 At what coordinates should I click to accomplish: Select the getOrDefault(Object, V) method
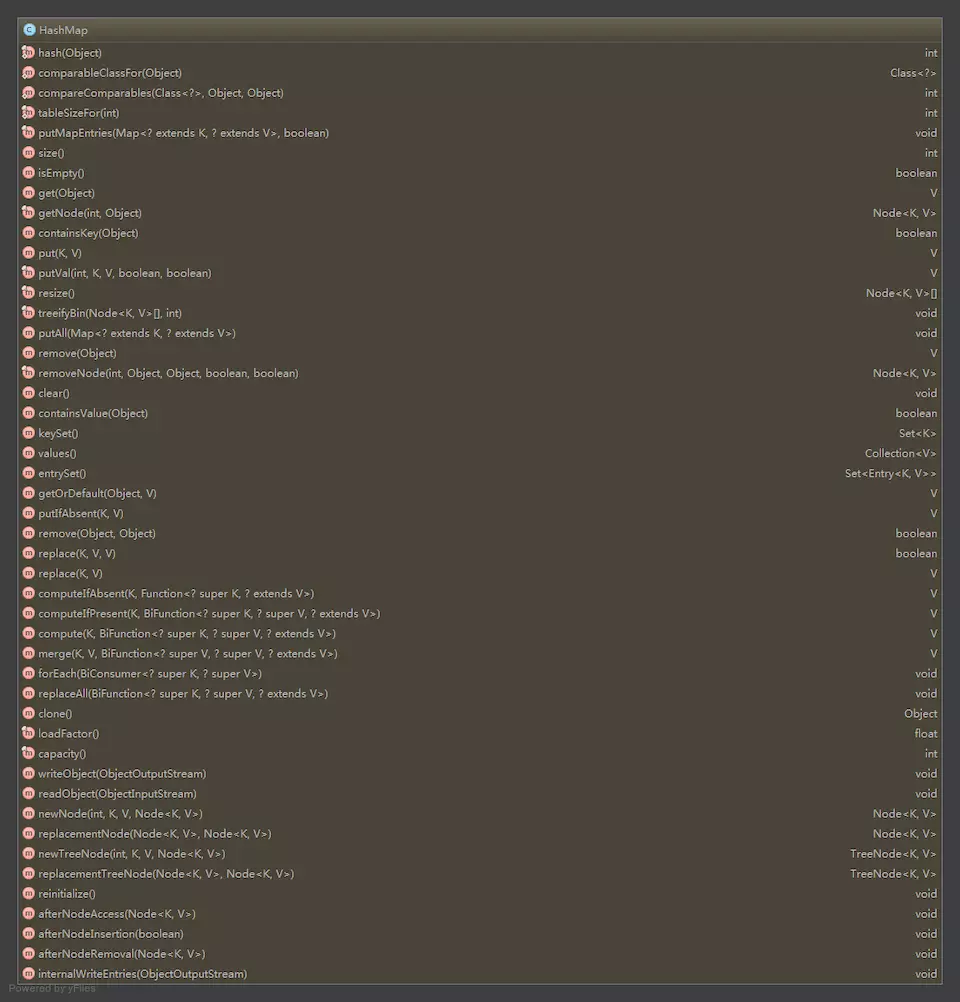point(97,493)
